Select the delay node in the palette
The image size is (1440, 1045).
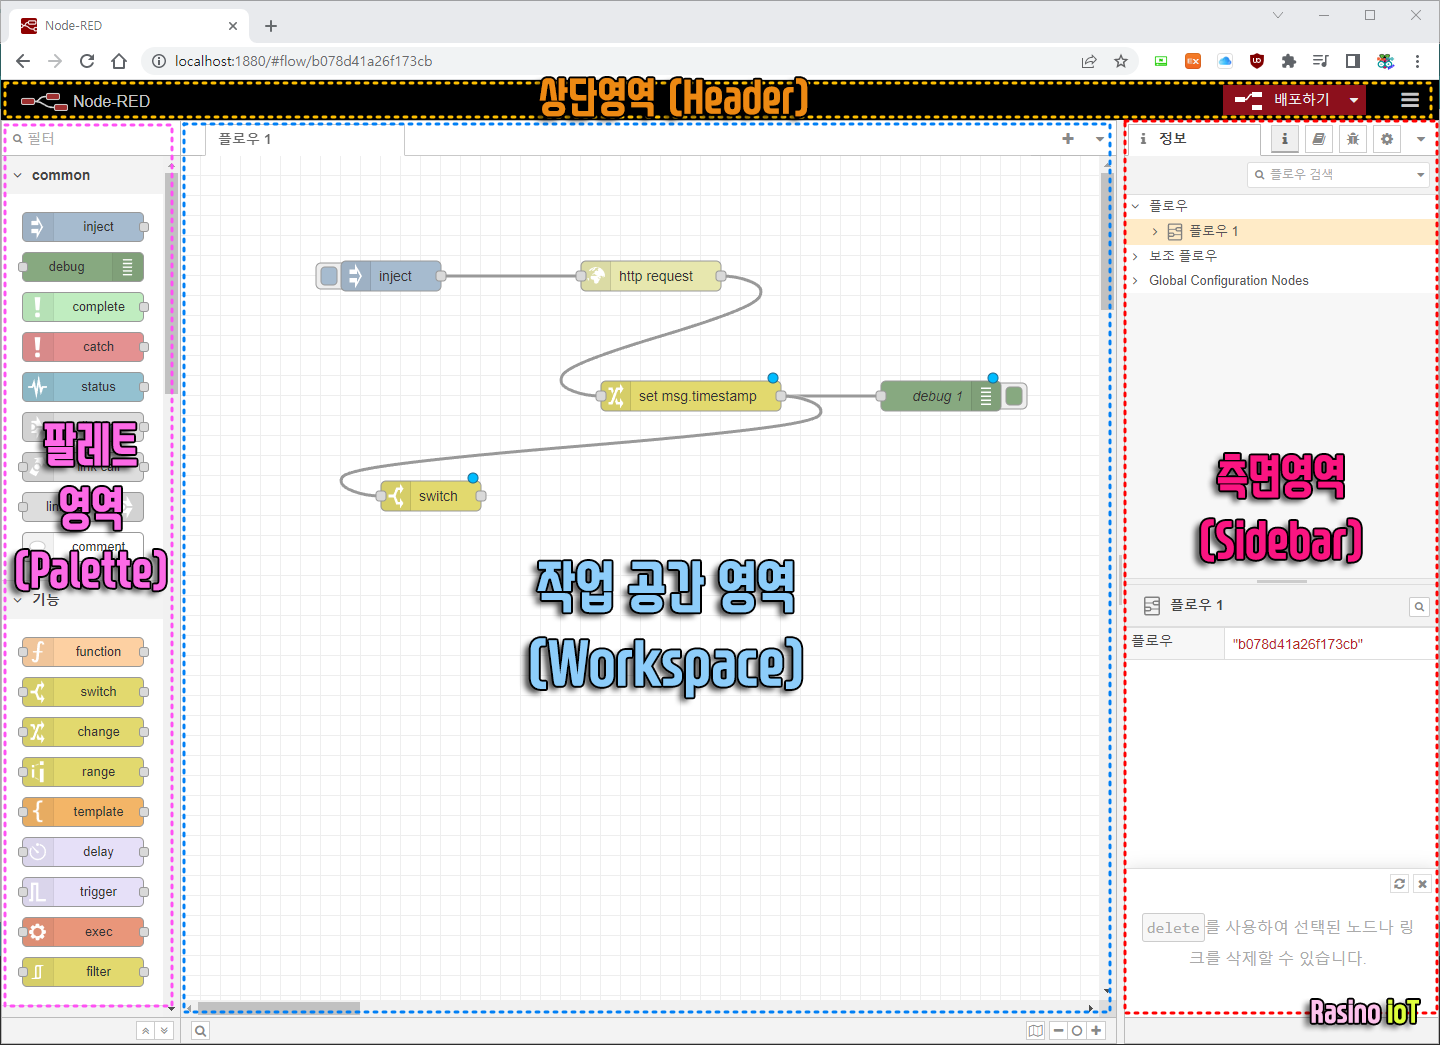[83, 852]
